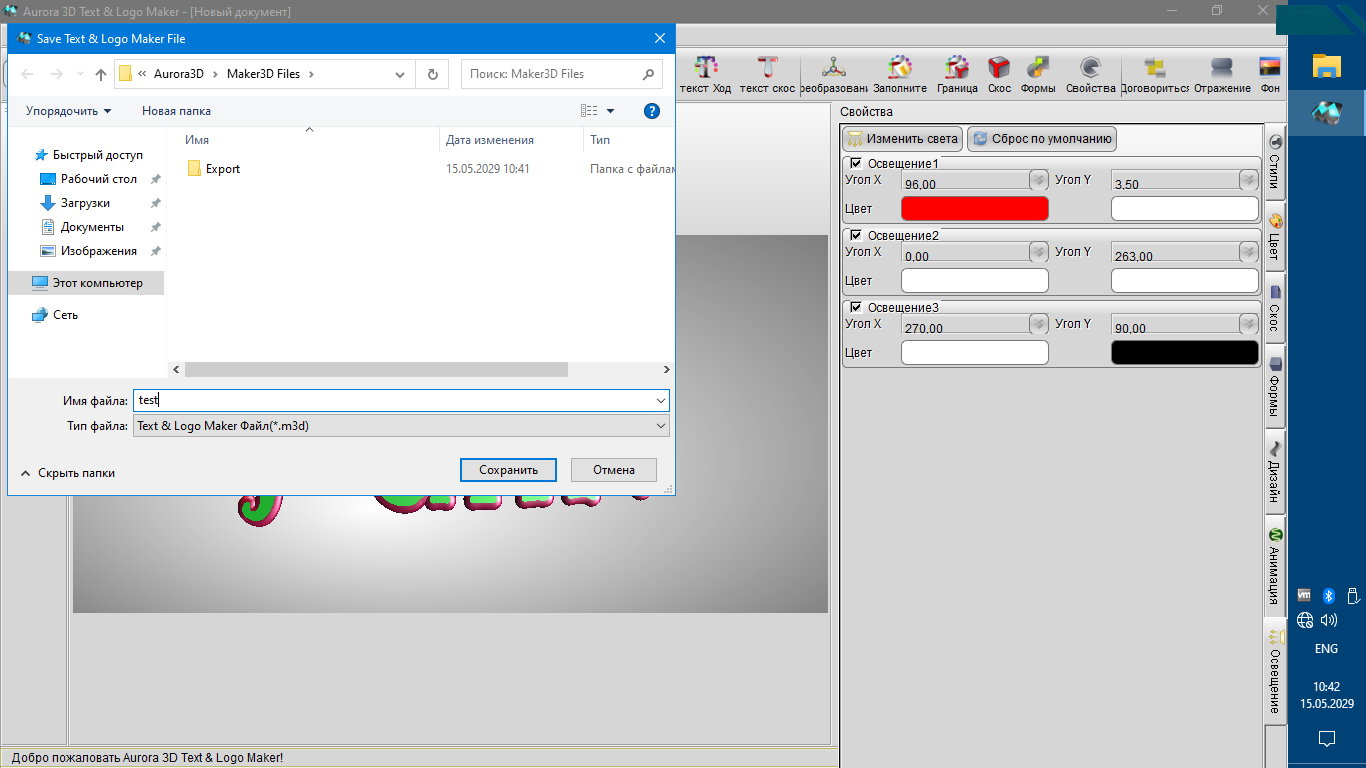The width and height of the screenshot is (1366, 768).
Task: Open the help icon in save dialog
Action: click(652, 111)
